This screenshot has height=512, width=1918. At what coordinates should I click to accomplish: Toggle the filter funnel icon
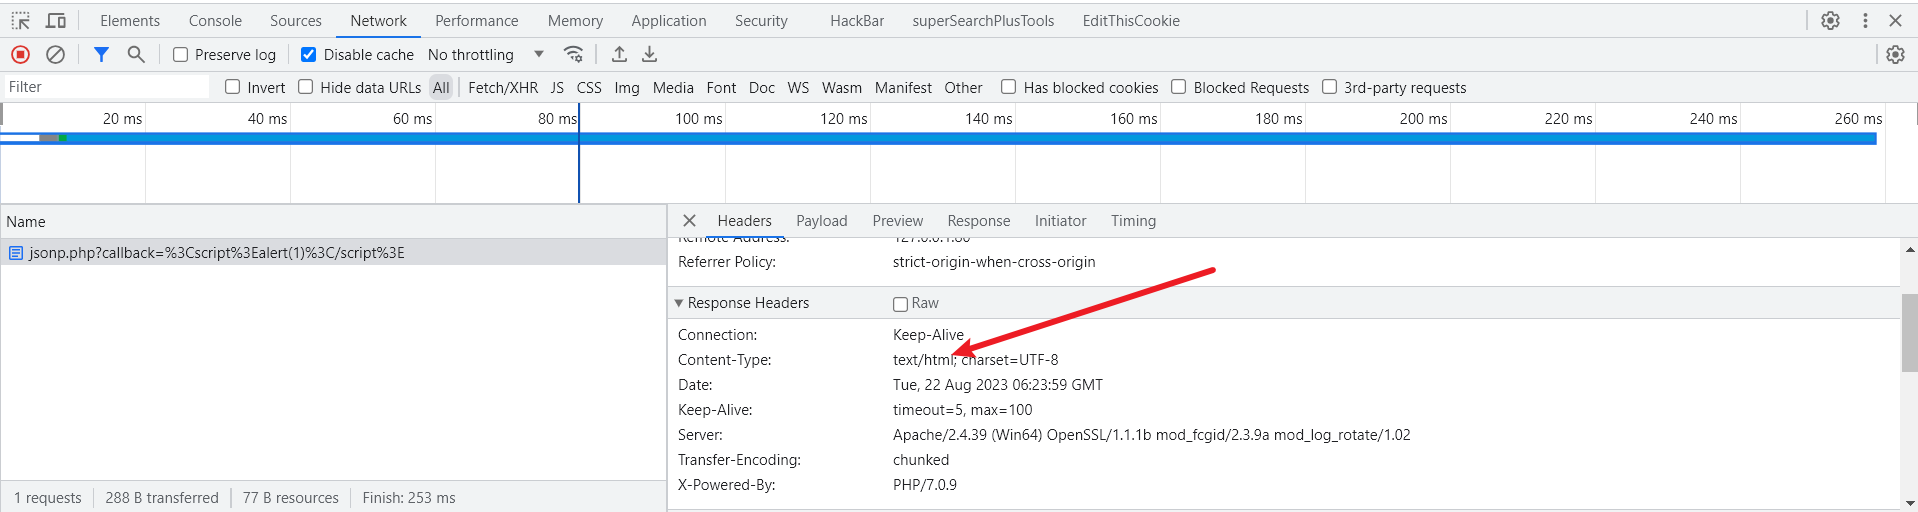pos(101,55)
